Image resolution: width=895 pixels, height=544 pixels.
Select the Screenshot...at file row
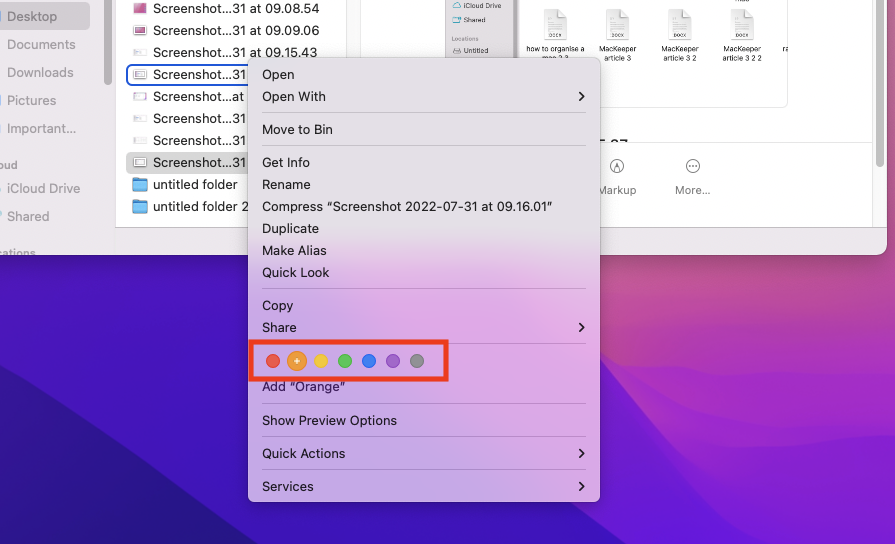tap(187, 96)
